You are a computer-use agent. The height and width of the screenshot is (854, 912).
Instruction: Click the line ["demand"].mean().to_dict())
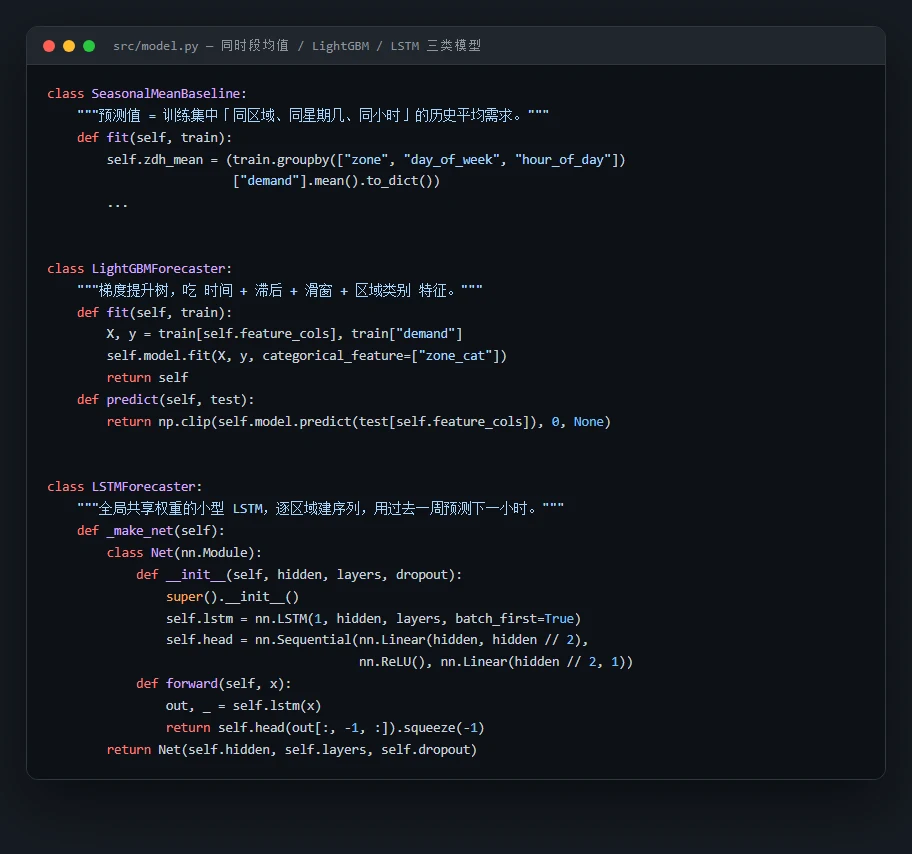[x=336, y=181]
